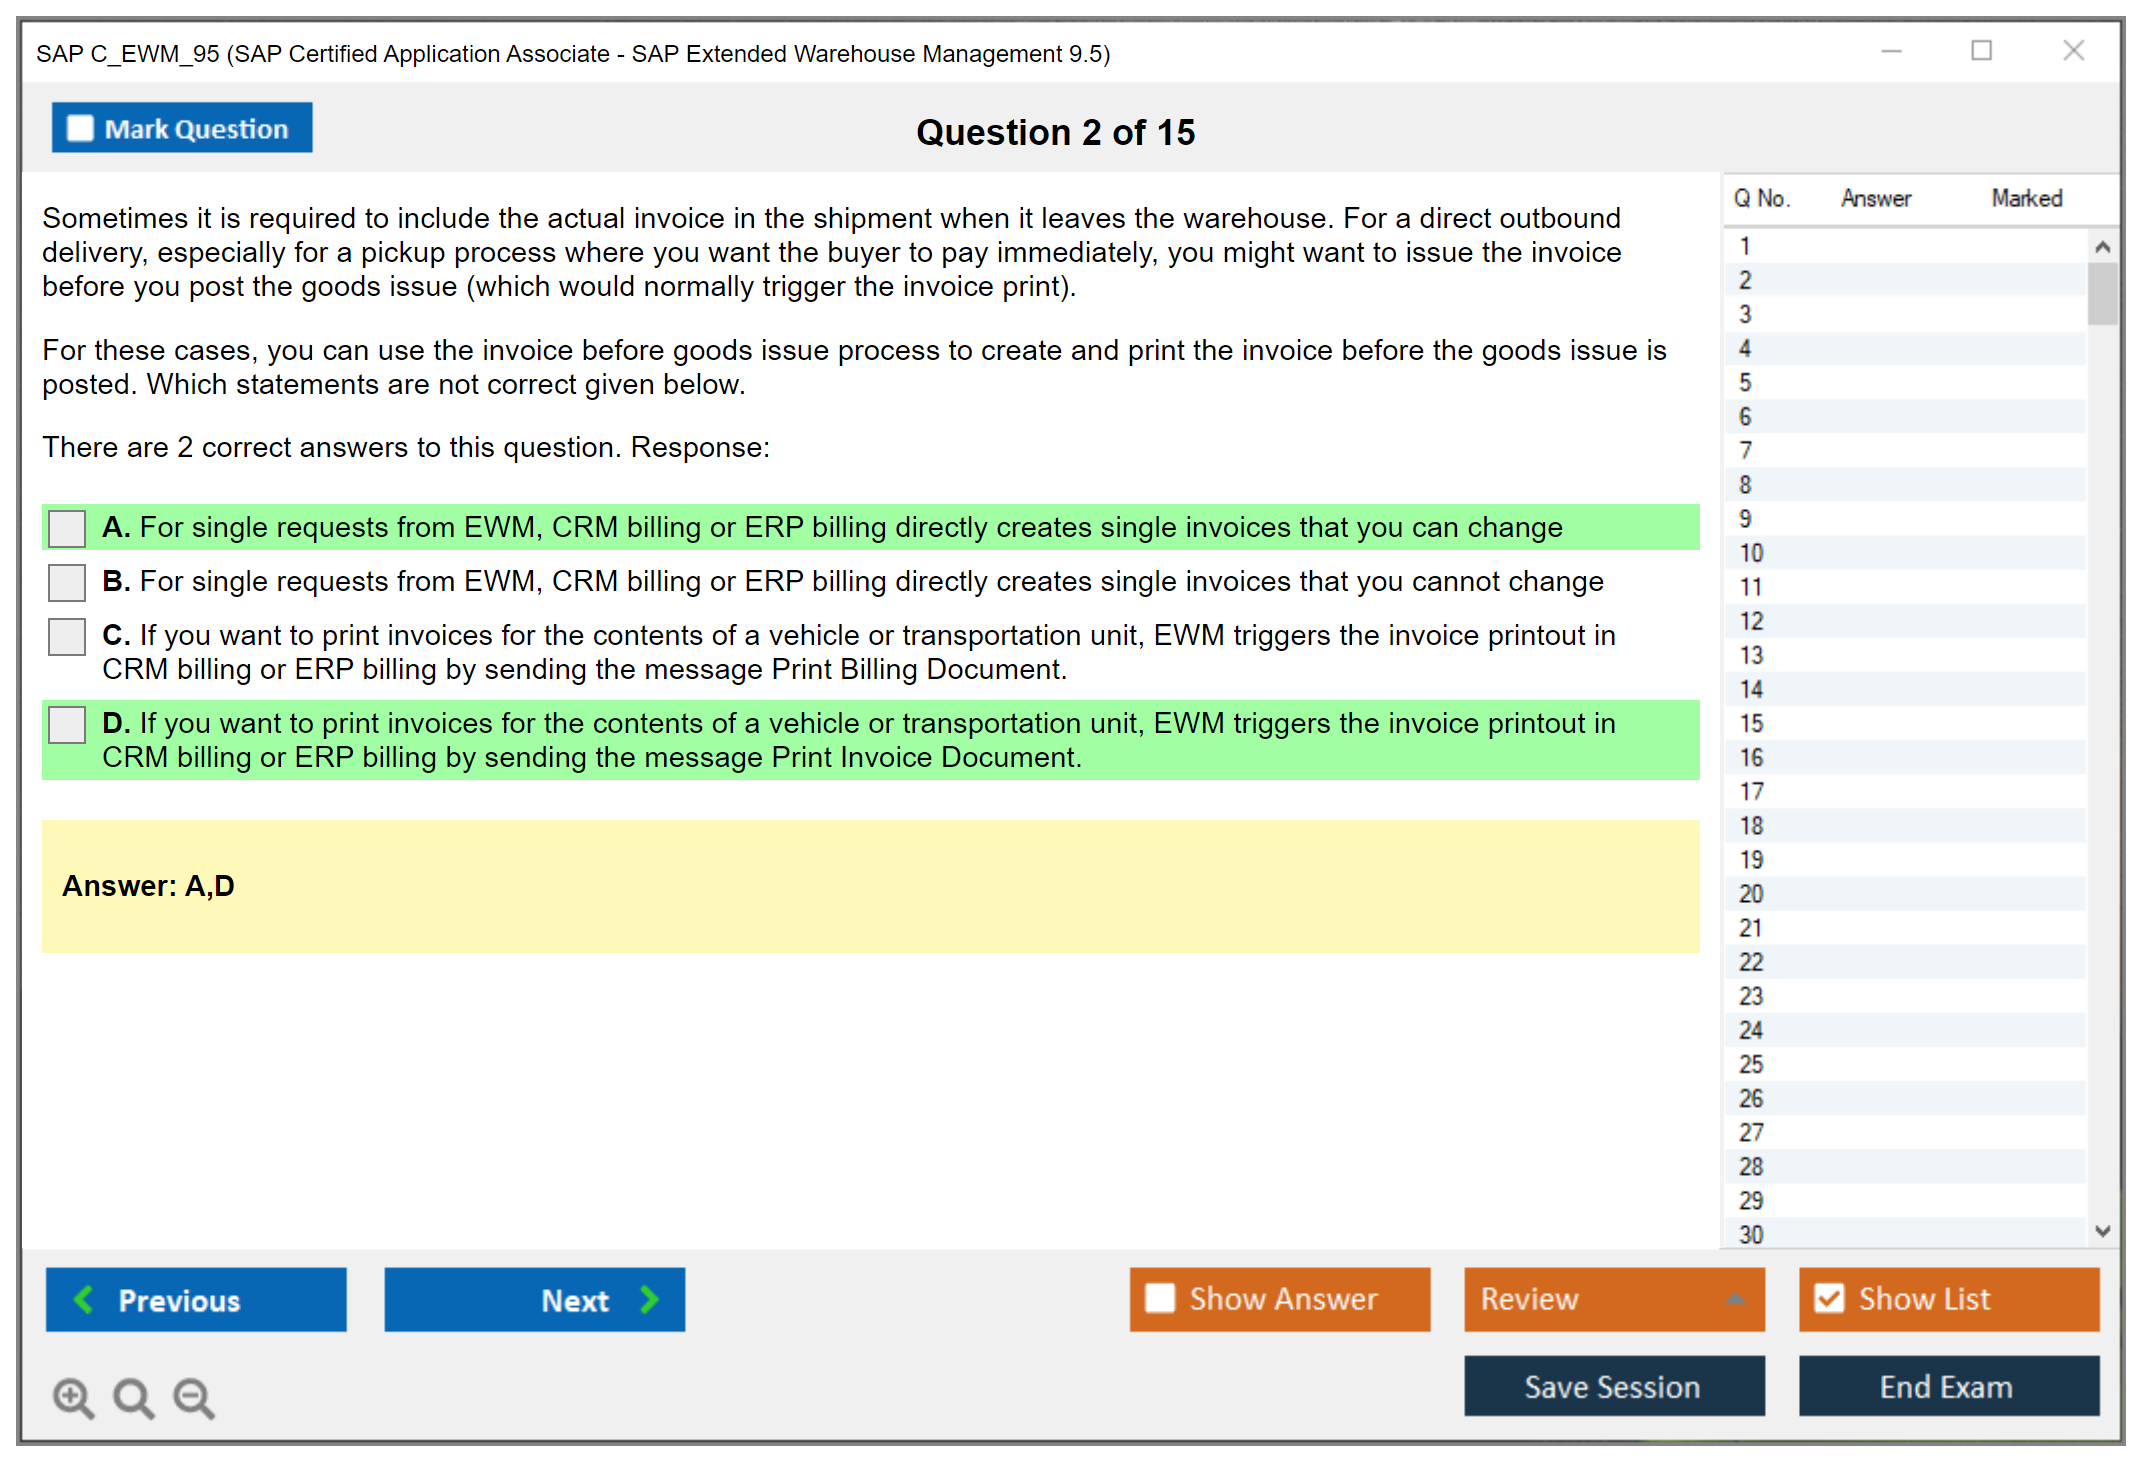Select question 21 in the list

[x=1750, y=928]
